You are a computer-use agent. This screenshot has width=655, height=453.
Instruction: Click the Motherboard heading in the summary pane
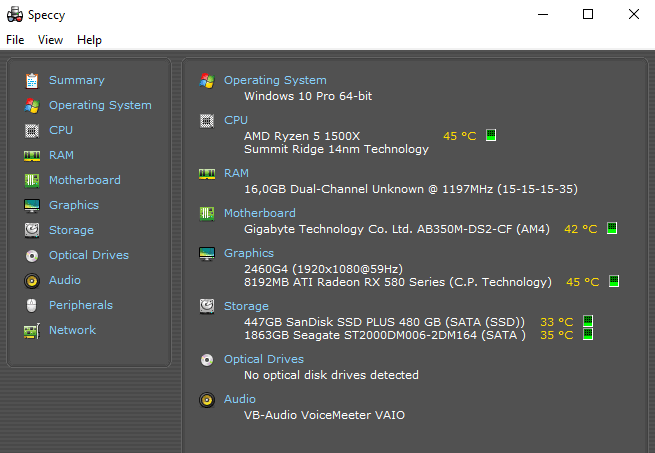pos(259,213)
